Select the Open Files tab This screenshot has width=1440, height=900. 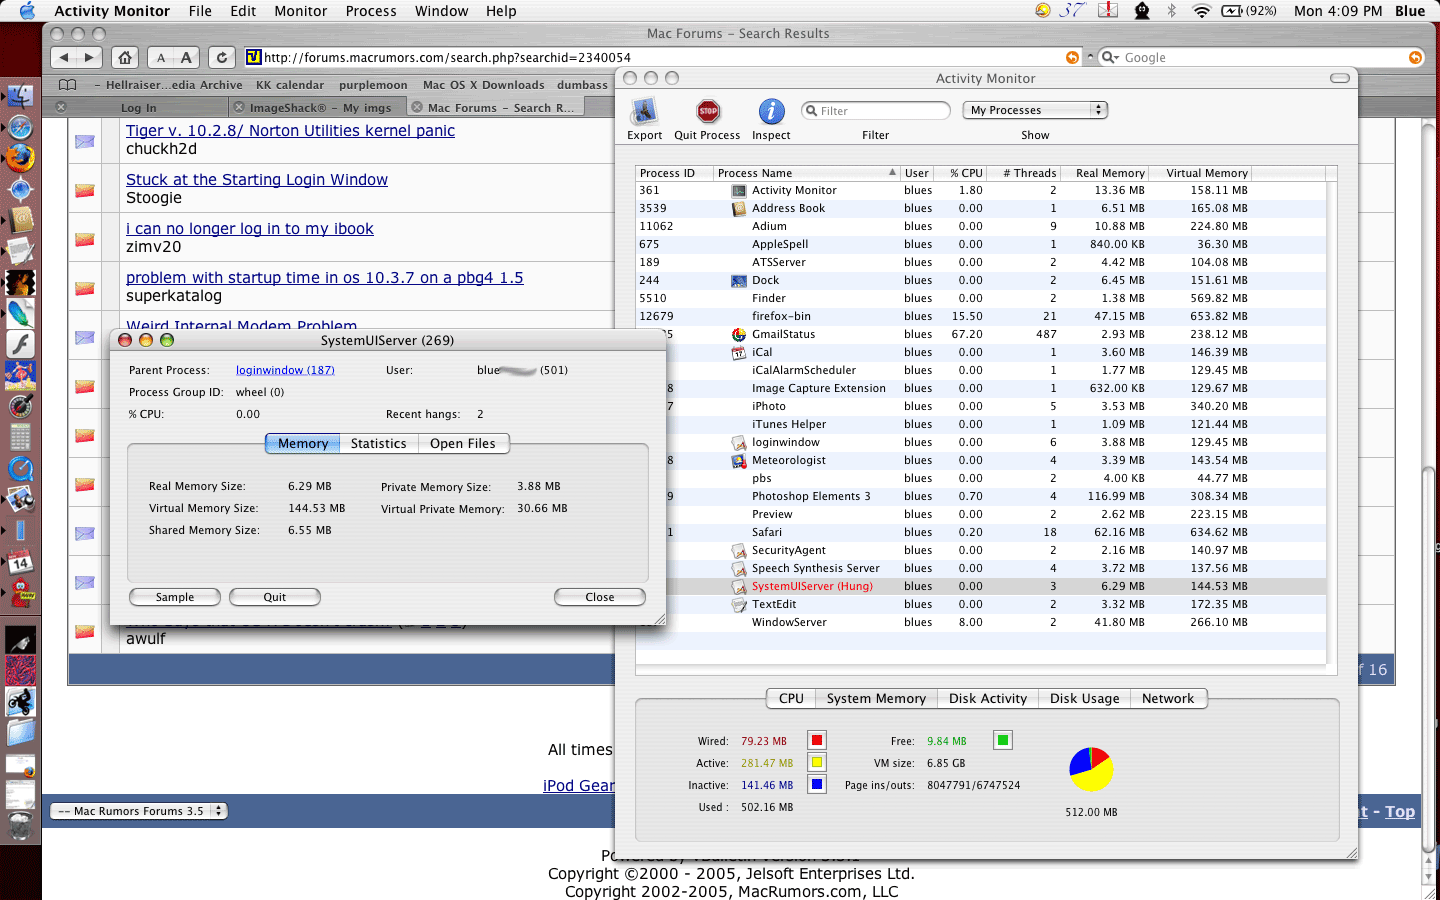(x=462, y=443)
